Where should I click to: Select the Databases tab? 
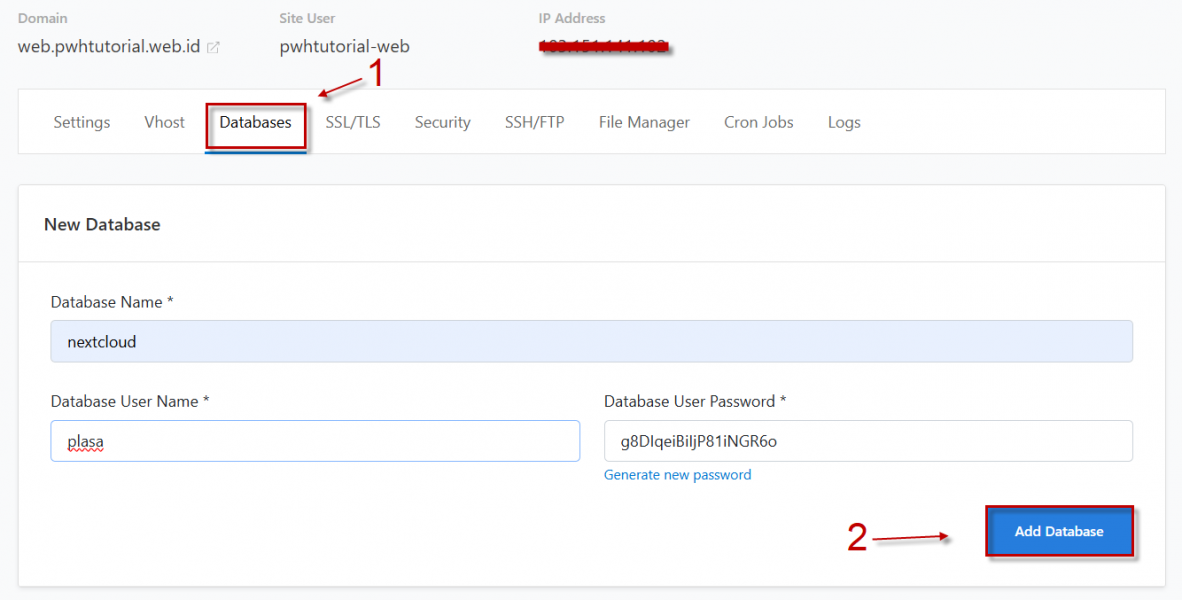tap(256, 122)
